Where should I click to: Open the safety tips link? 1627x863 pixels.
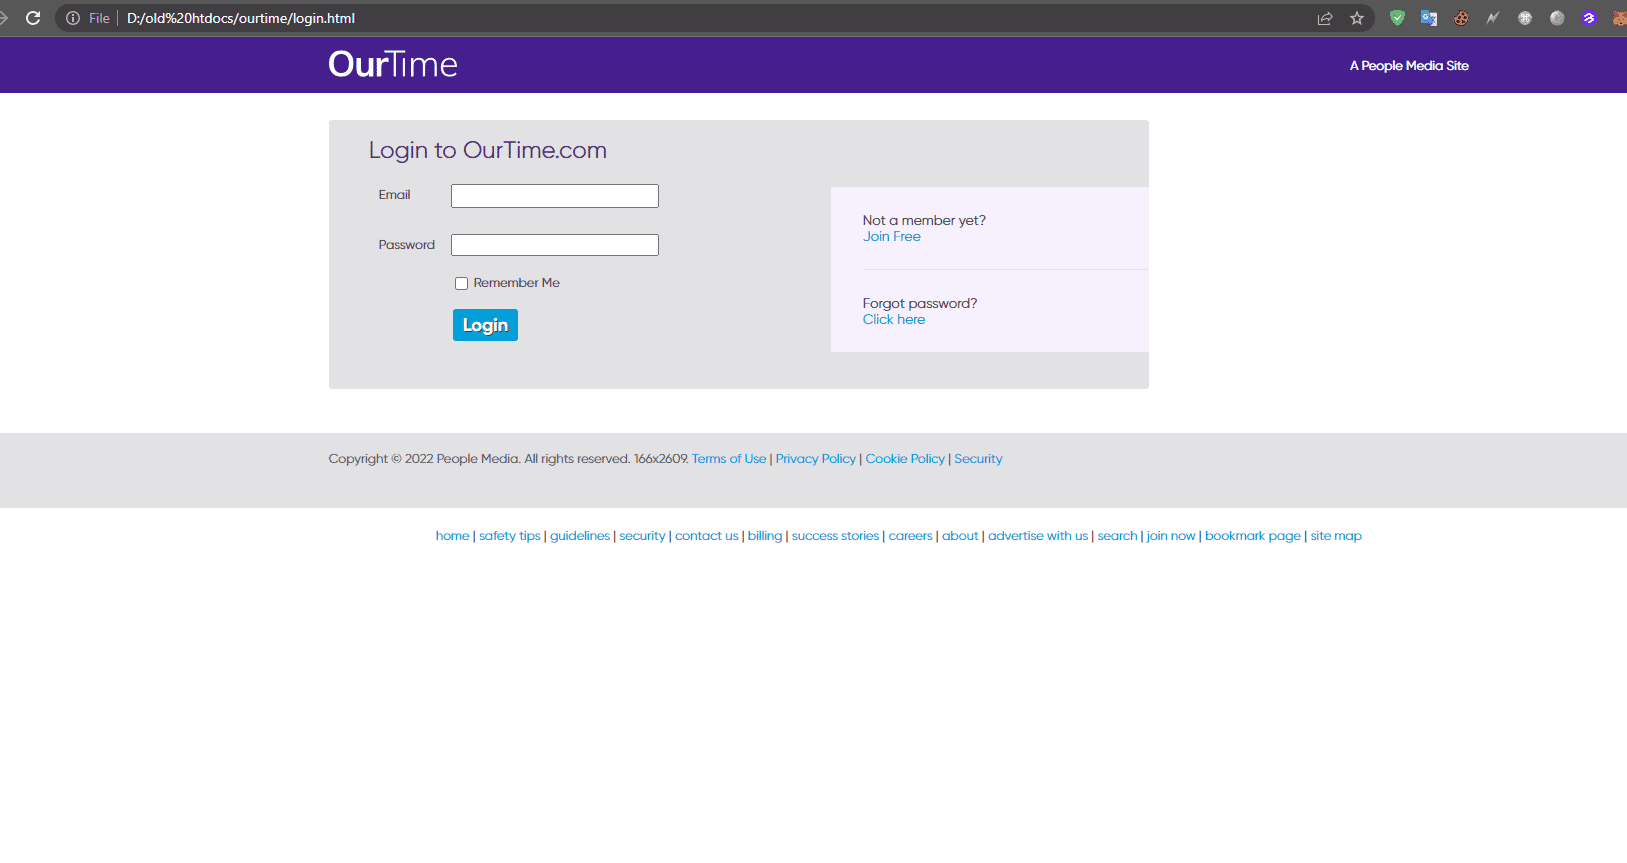tap(510, 536)
